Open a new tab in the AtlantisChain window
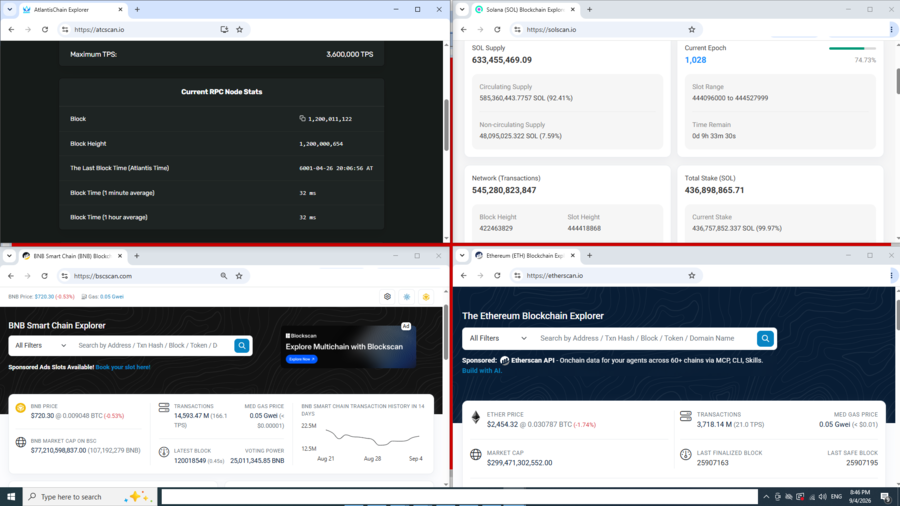This screenshot has height=506, width=900. pos(137,9)
